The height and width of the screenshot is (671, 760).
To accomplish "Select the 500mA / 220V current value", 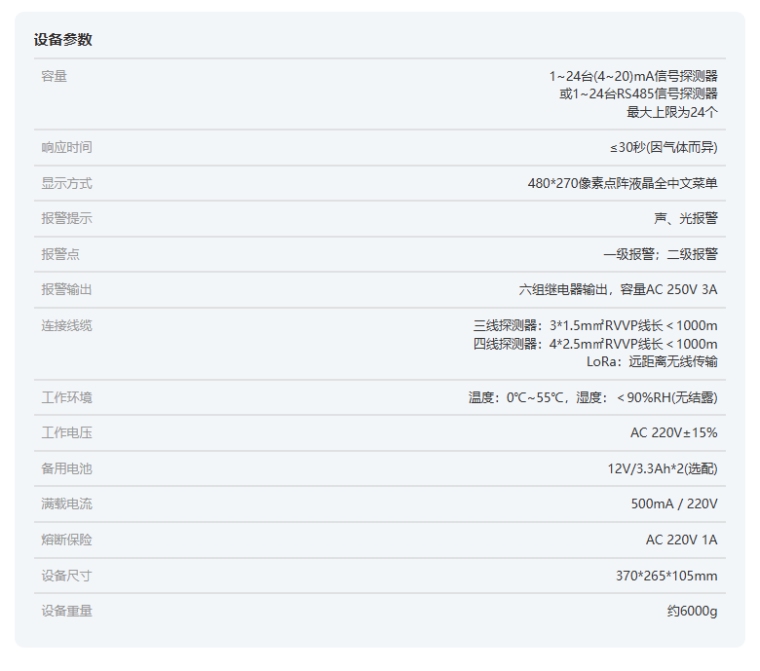I will 674,504.
